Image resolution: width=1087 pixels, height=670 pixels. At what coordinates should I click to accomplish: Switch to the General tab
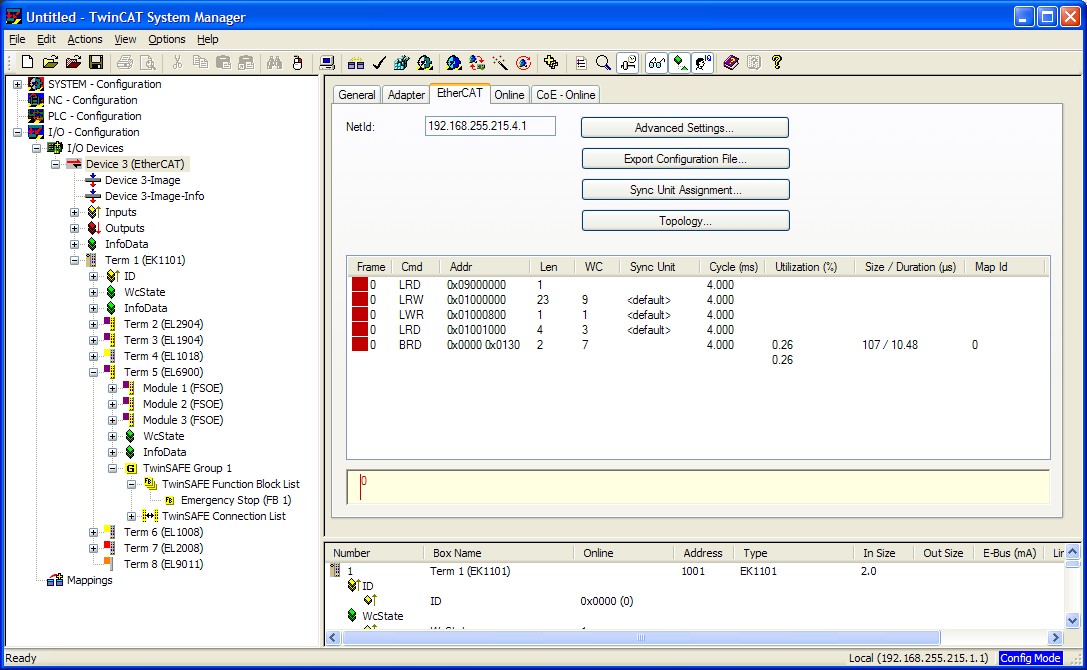(356, 95)
